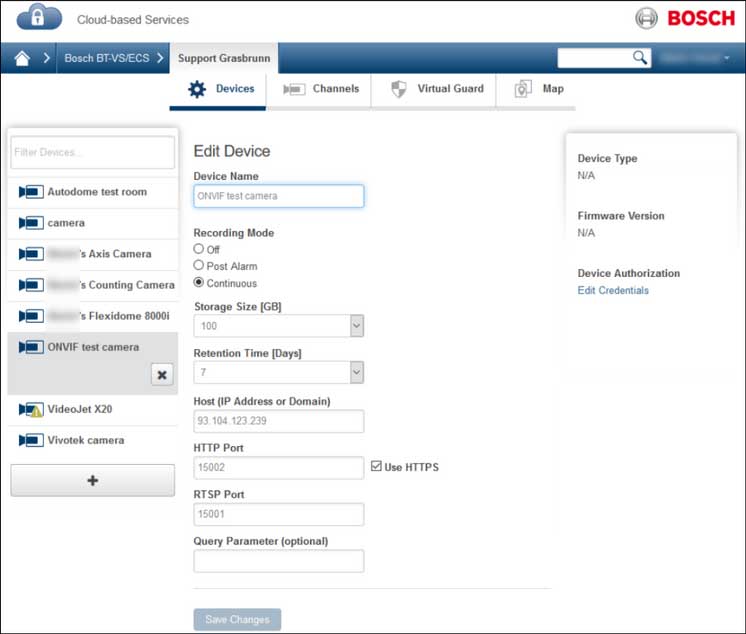Open the Edit Credentials link
The image size is (746, 634).
(613, 291)
